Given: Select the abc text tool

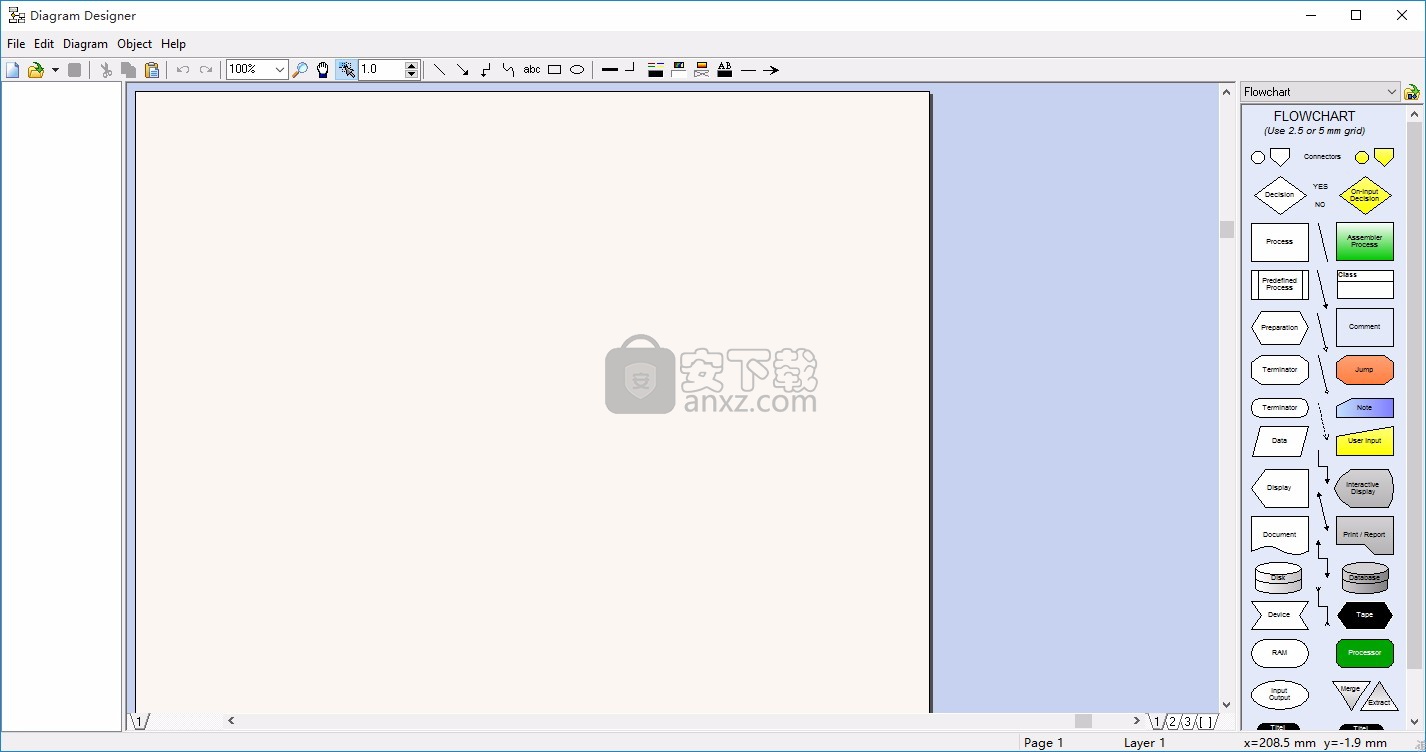Looking at the screenshot, I should tap(532, 70).
